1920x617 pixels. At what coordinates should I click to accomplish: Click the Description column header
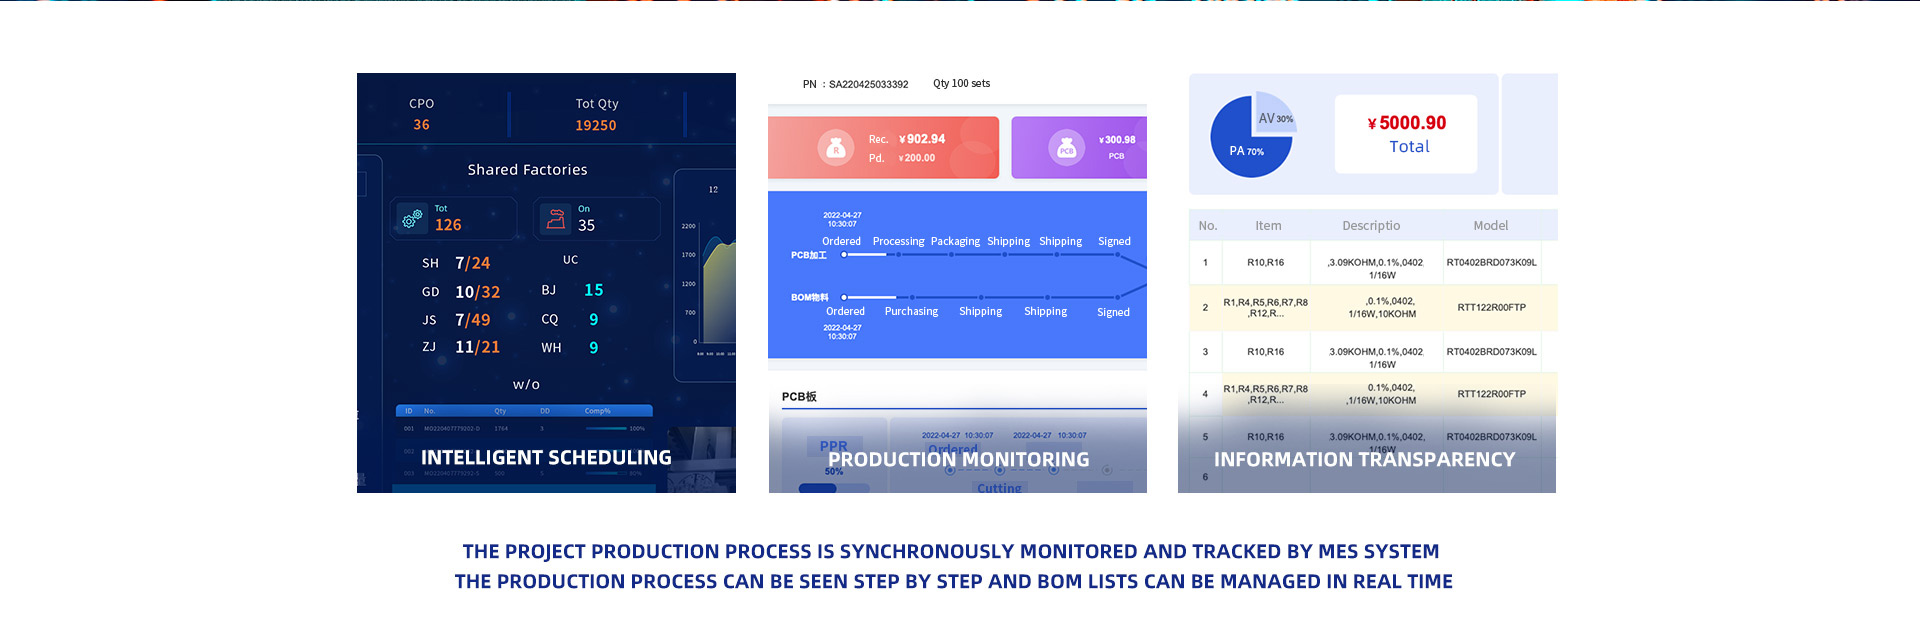point(1371,226)
